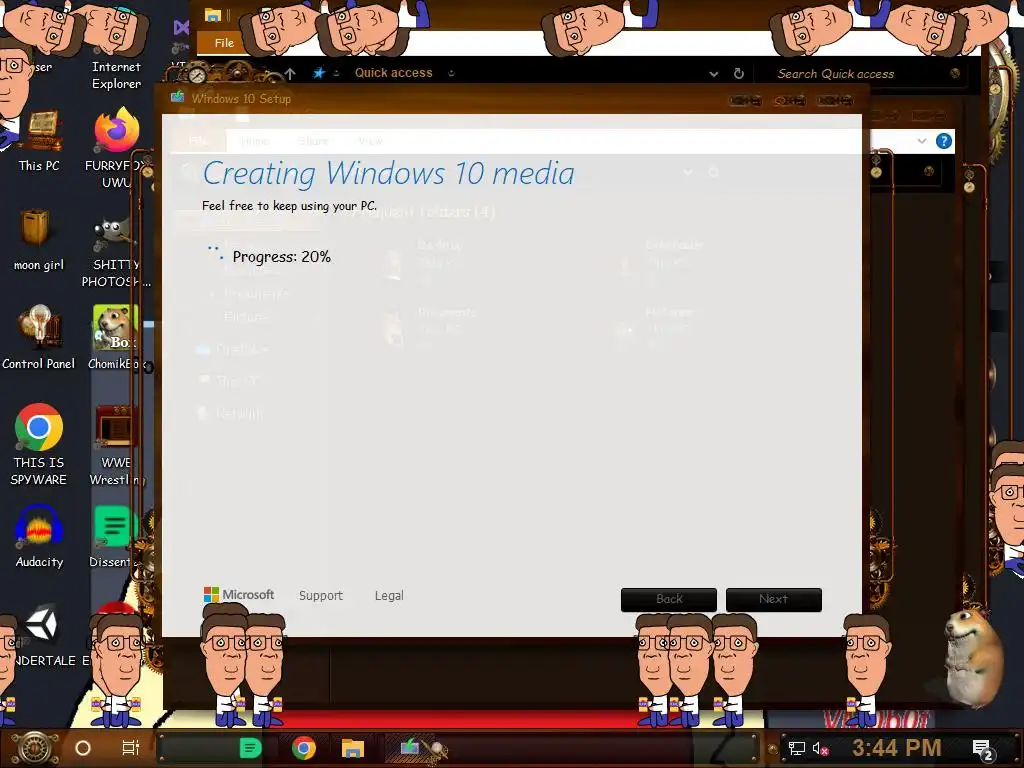Expand chevron beside the star in address bar
The image size is (1024, 768).
click(x=336, y=74)
